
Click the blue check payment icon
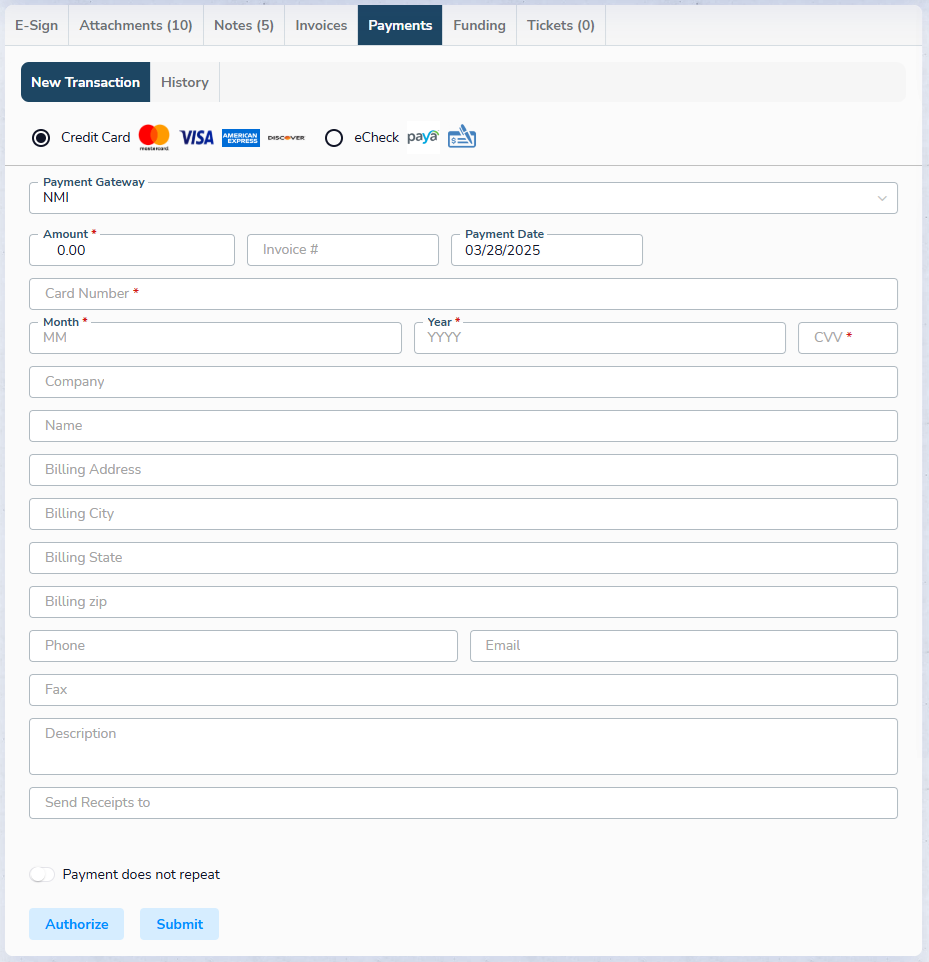pyautogui.click(x=462, y=136)
